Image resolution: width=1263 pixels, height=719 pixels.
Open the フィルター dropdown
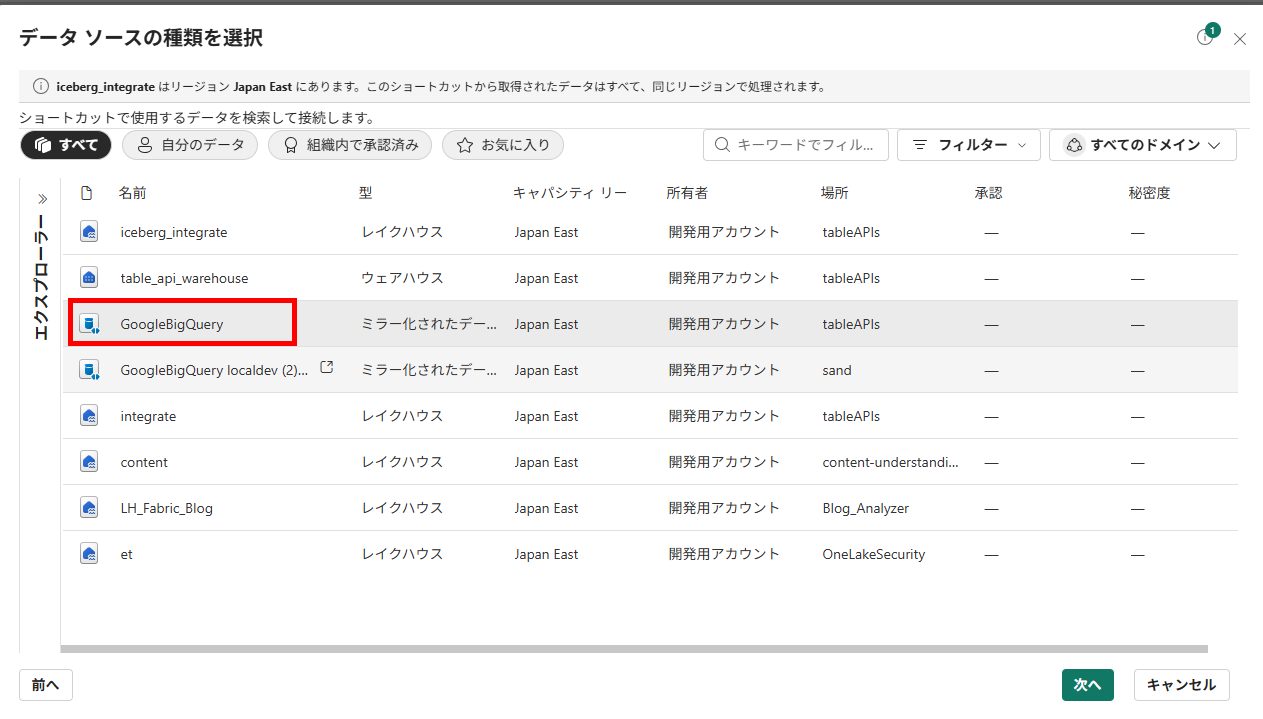969,145
